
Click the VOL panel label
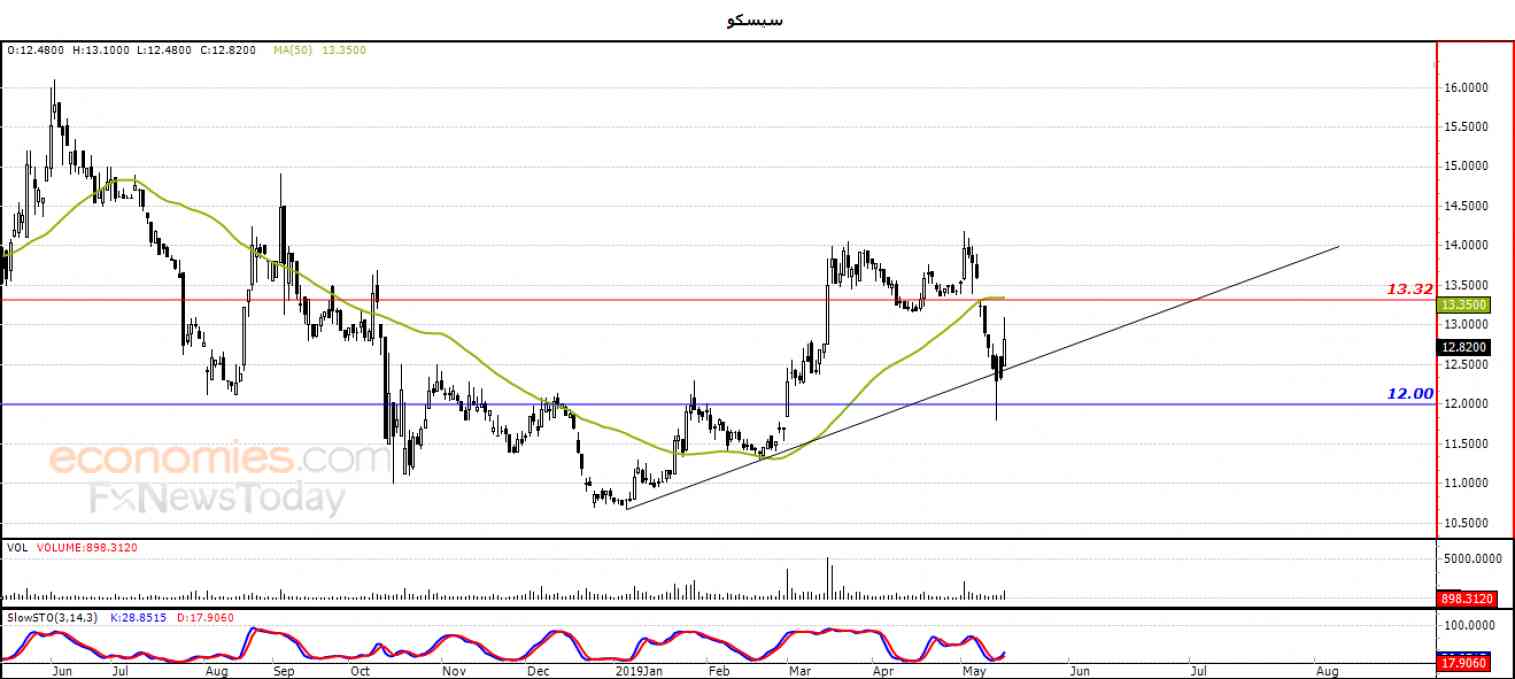[17, 548]
